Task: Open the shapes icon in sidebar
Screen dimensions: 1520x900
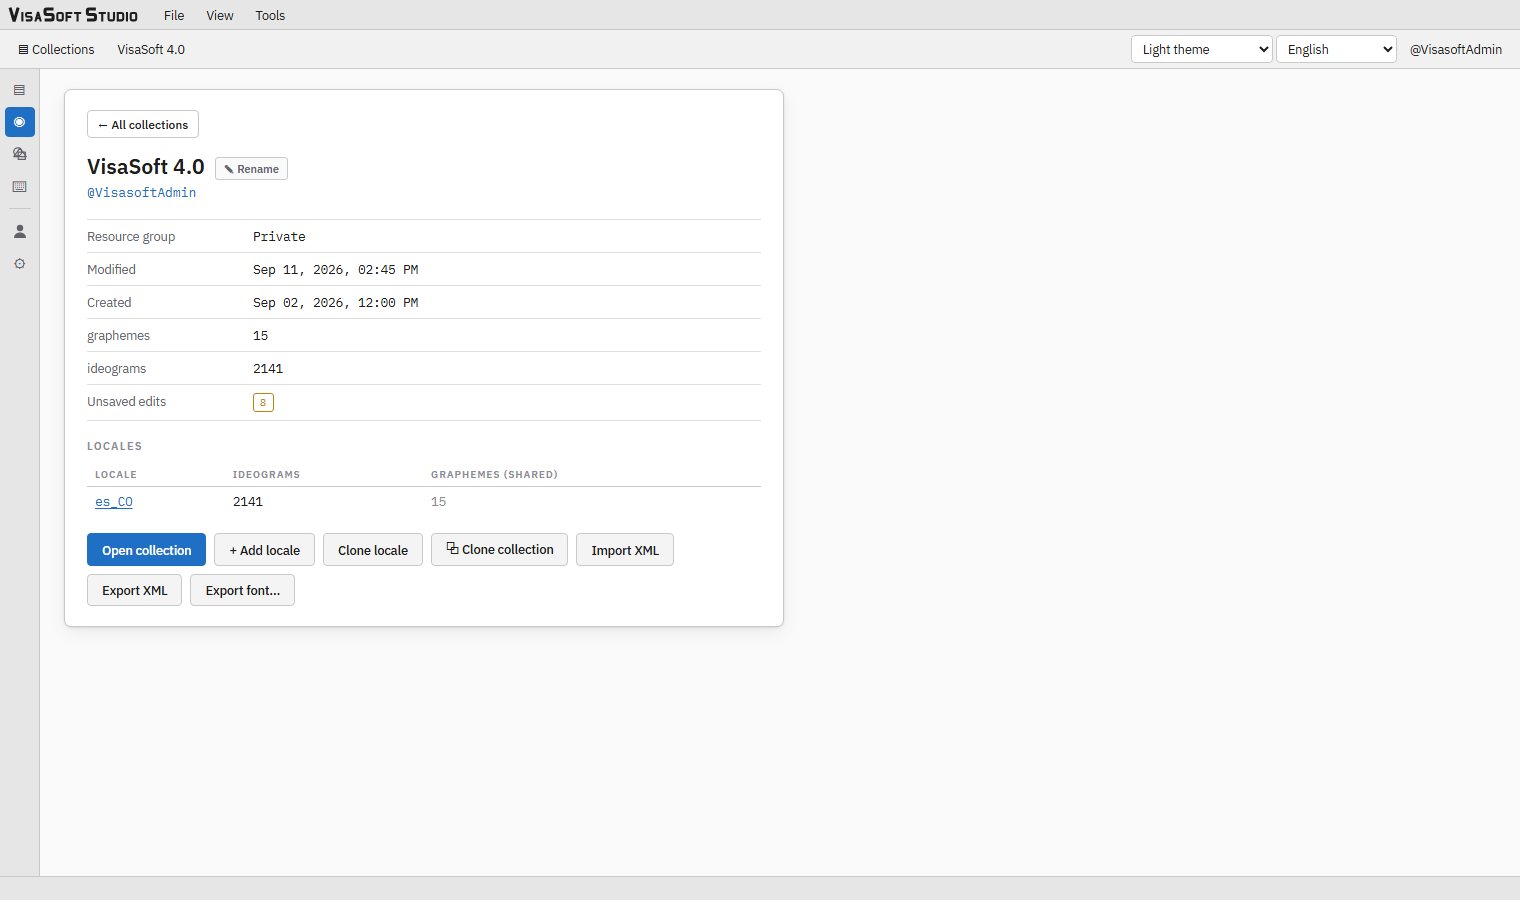Action: [x=19, y=154]
